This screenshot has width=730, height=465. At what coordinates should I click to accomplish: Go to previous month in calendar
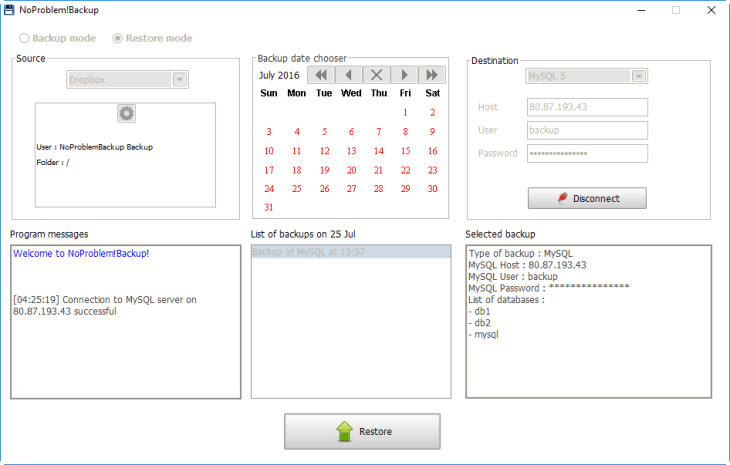point(348,75)
